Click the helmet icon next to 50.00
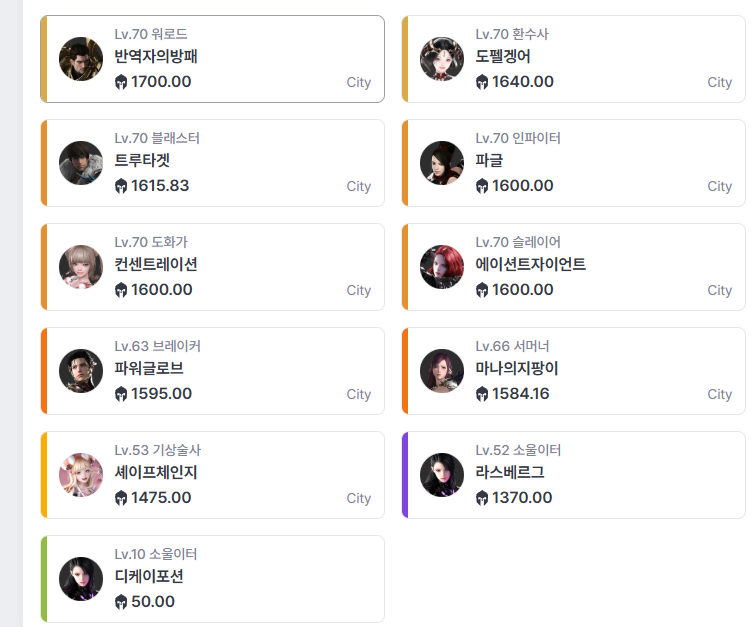Viewport: 754px width, 627px height. coord(121,602)
